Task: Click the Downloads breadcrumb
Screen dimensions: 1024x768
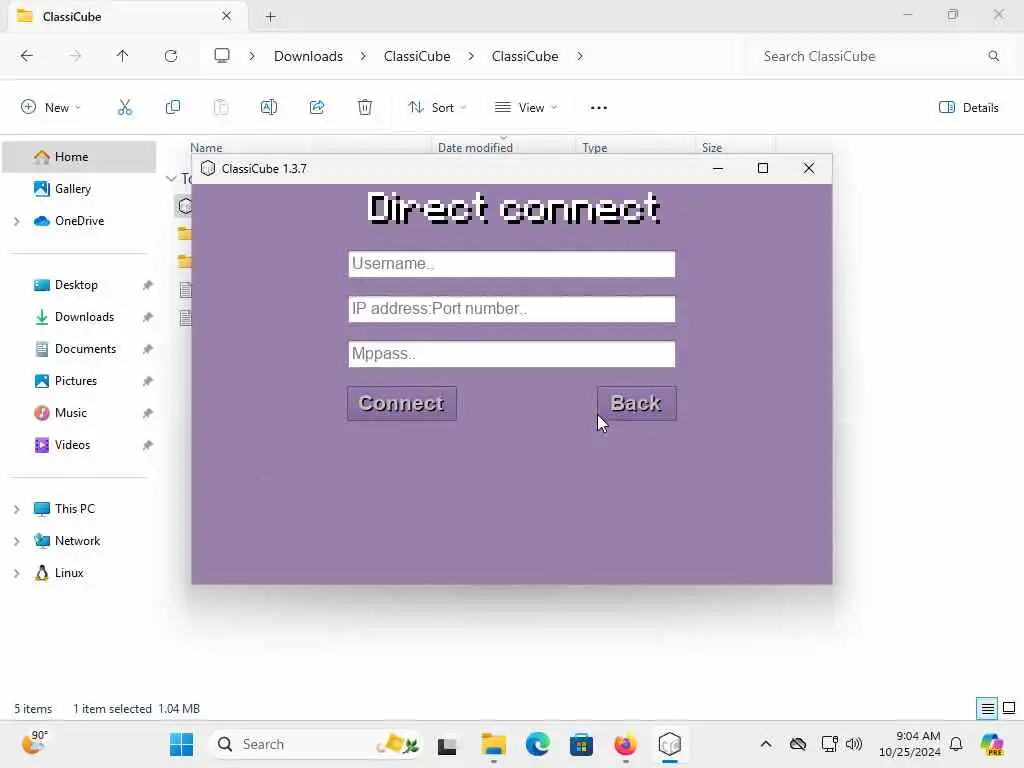Action: [x=308, y=56]
